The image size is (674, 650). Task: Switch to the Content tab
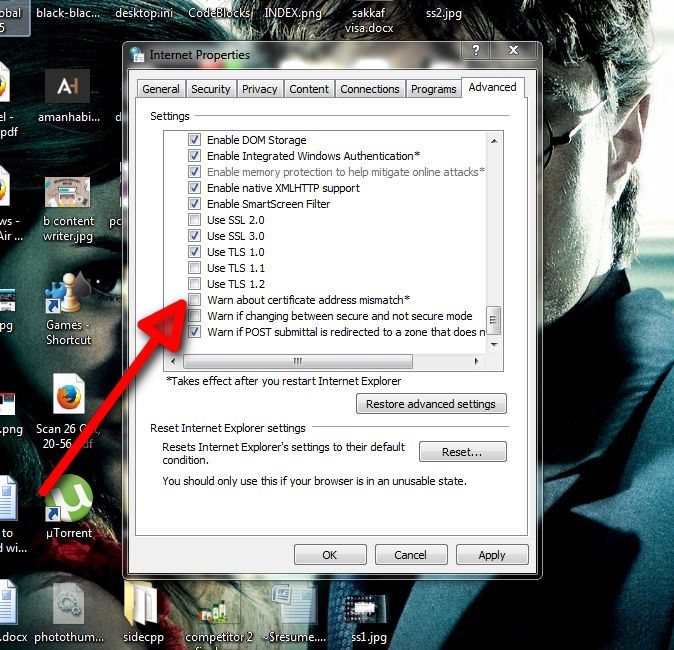coord(309,89)
